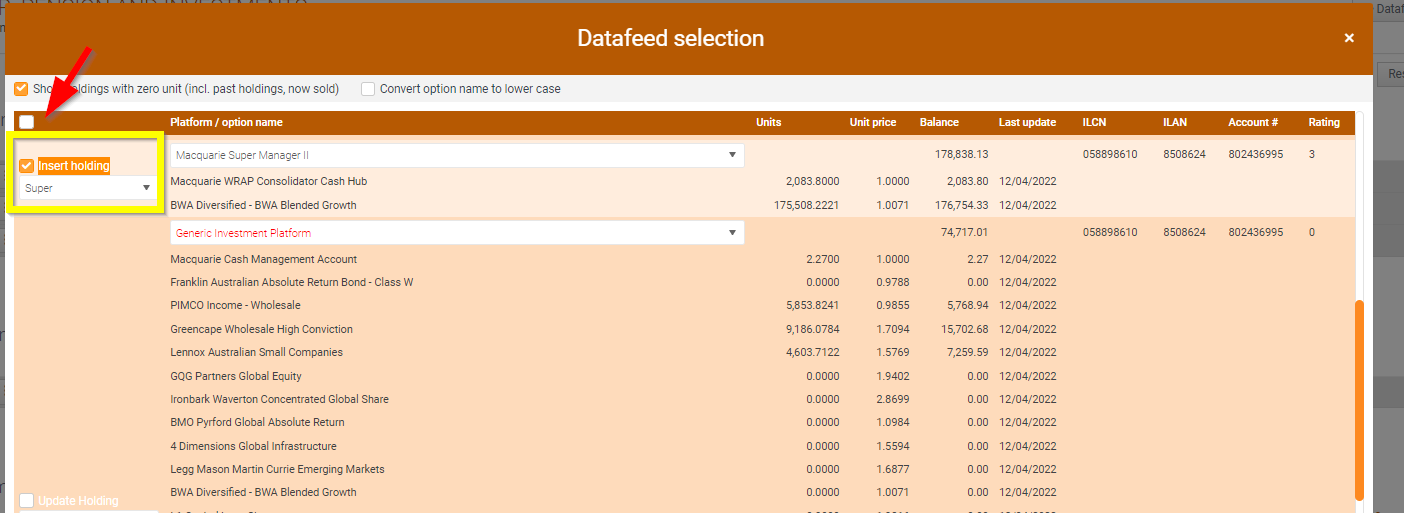The image size is (1404, 513).
Task: Click the Unit price column header
Action: click(873, 122)
